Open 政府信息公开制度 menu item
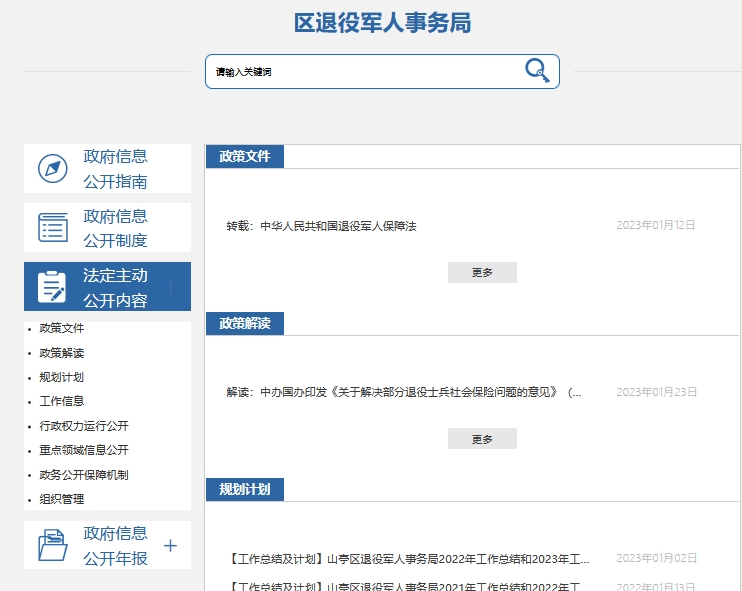The height and width of the screenshot is (591, 742). tap(107, 228)
